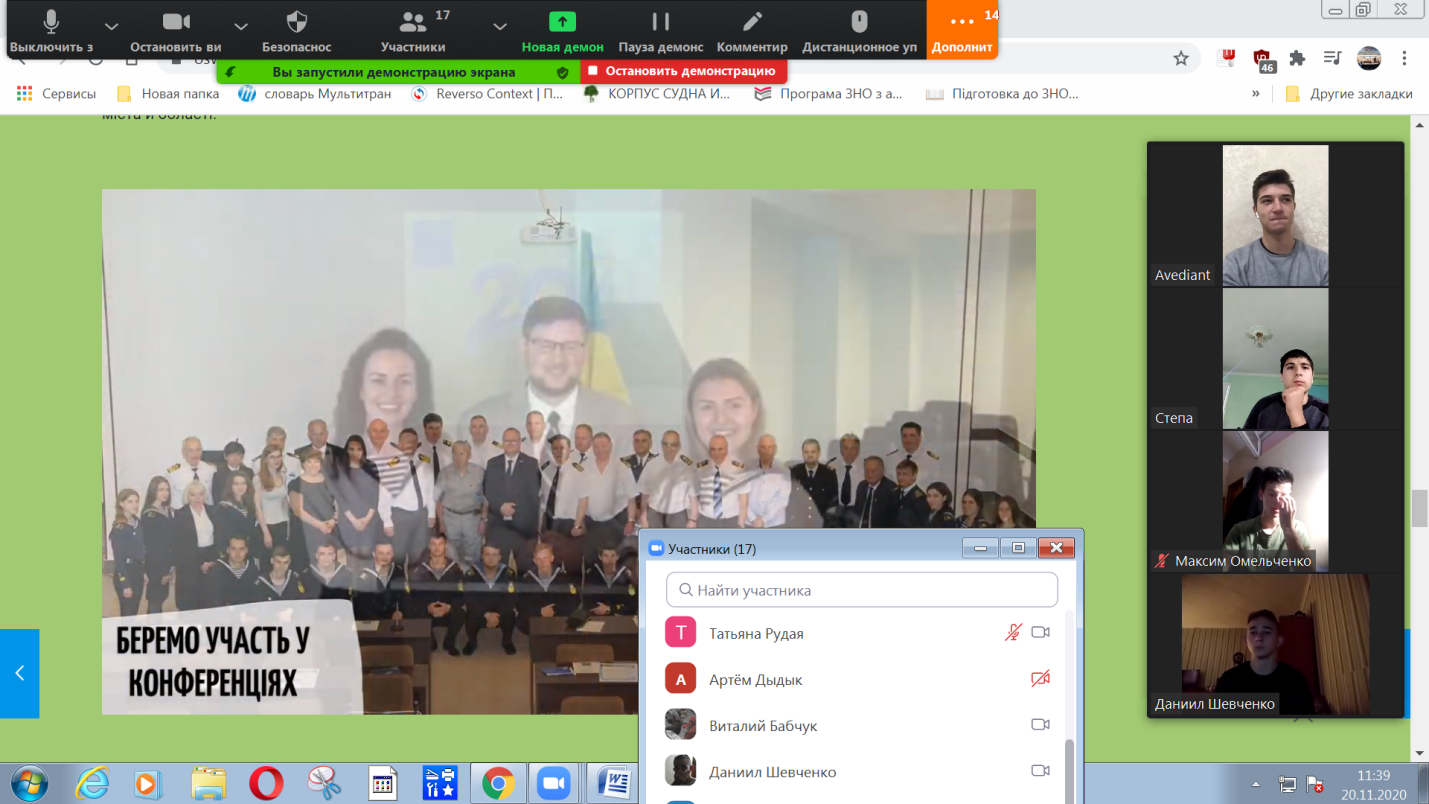This screenshot has height=804, width=1429.
Task: Click the conference group photo slide
Action: (x=569, y=452)
